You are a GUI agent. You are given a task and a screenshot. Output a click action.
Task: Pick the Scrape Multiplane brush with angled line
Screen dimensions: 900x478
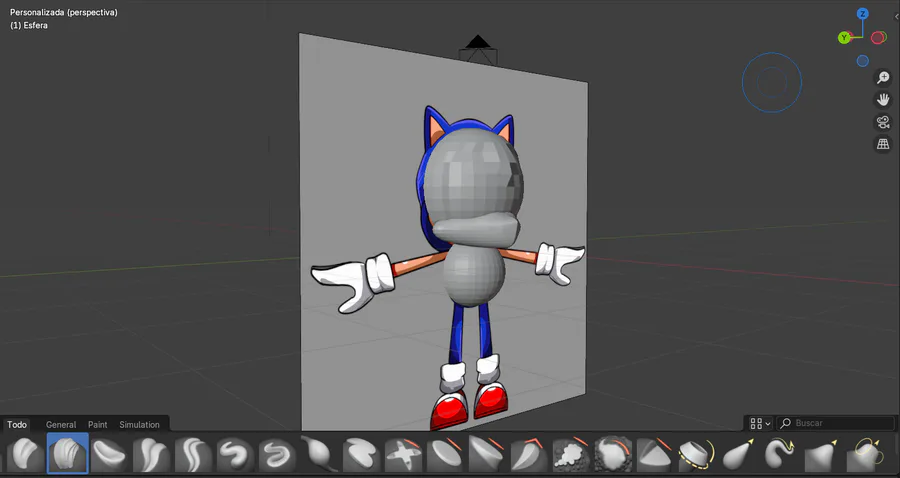coord(529,453)
